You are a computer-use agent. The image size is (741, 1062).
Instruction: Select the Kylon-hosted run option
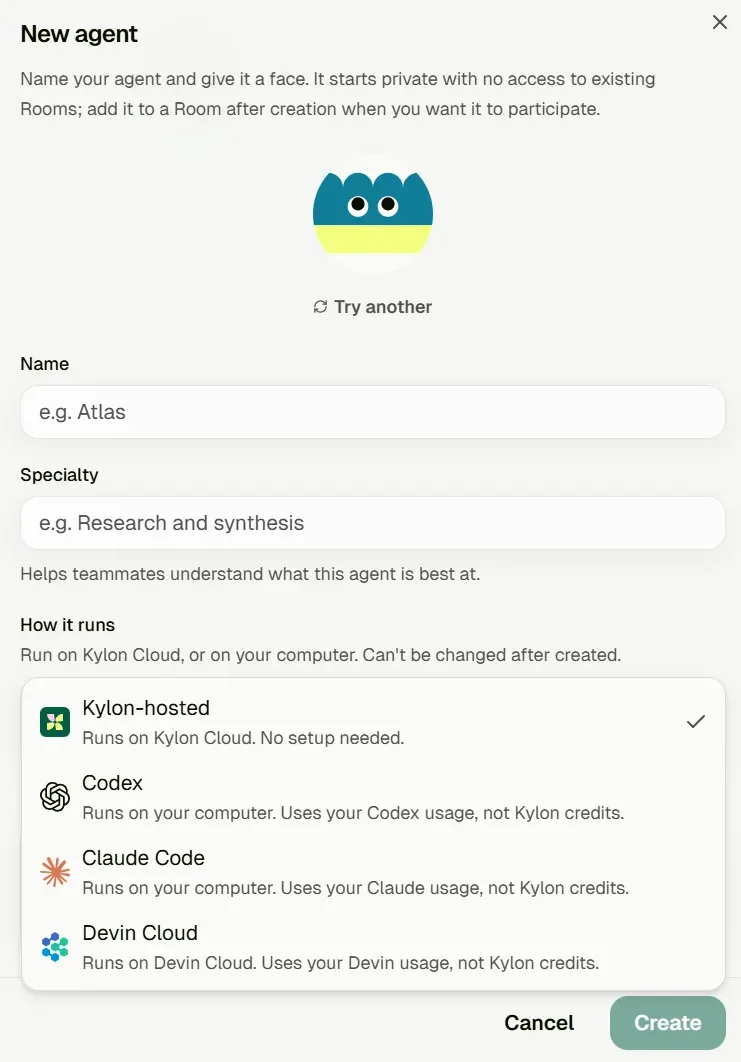[373, 722]
